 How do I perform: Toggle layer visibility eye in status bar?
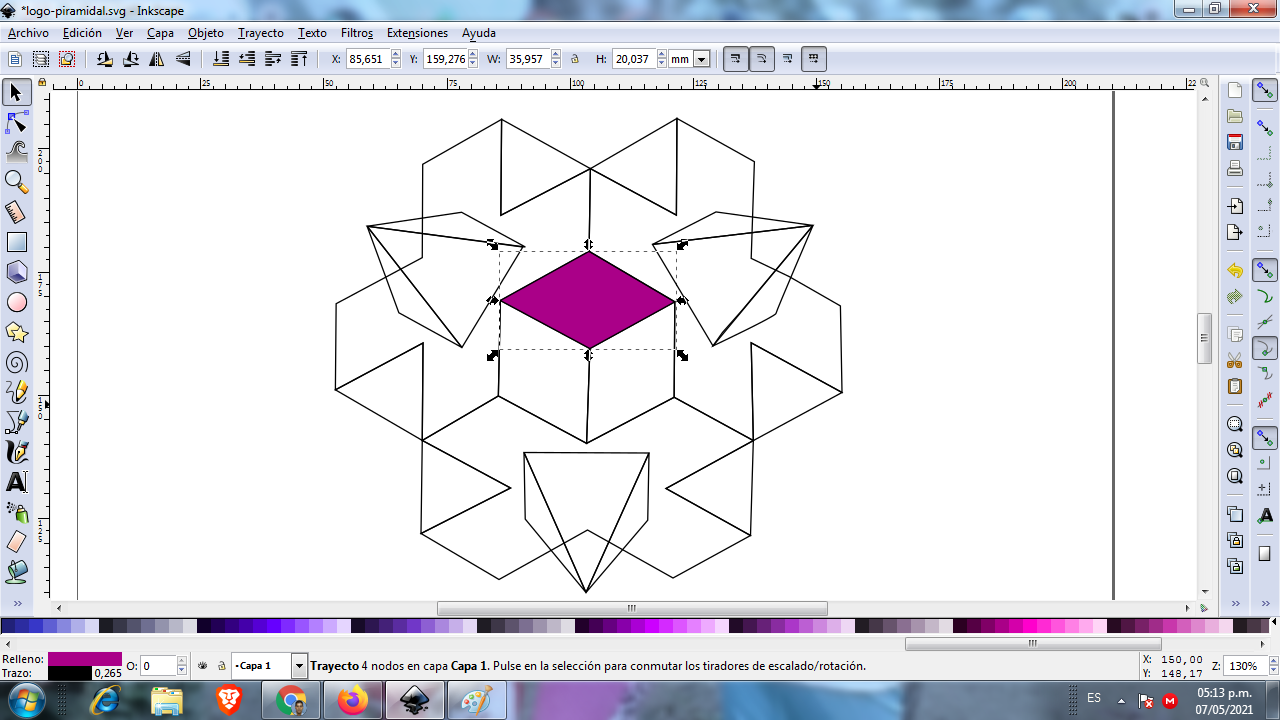(x=203, y=665)
